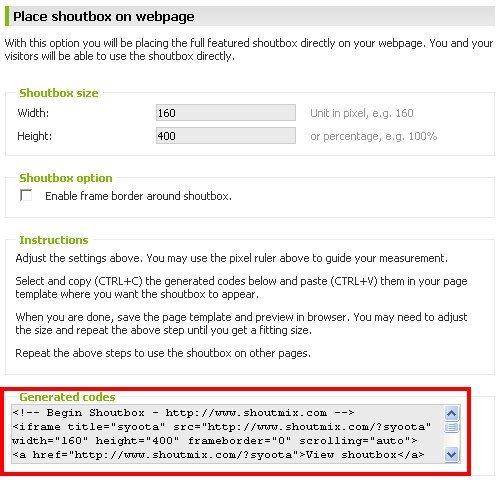Enable frame border around shoutbox checkbox
500x490 pixels.
[26, 195]
